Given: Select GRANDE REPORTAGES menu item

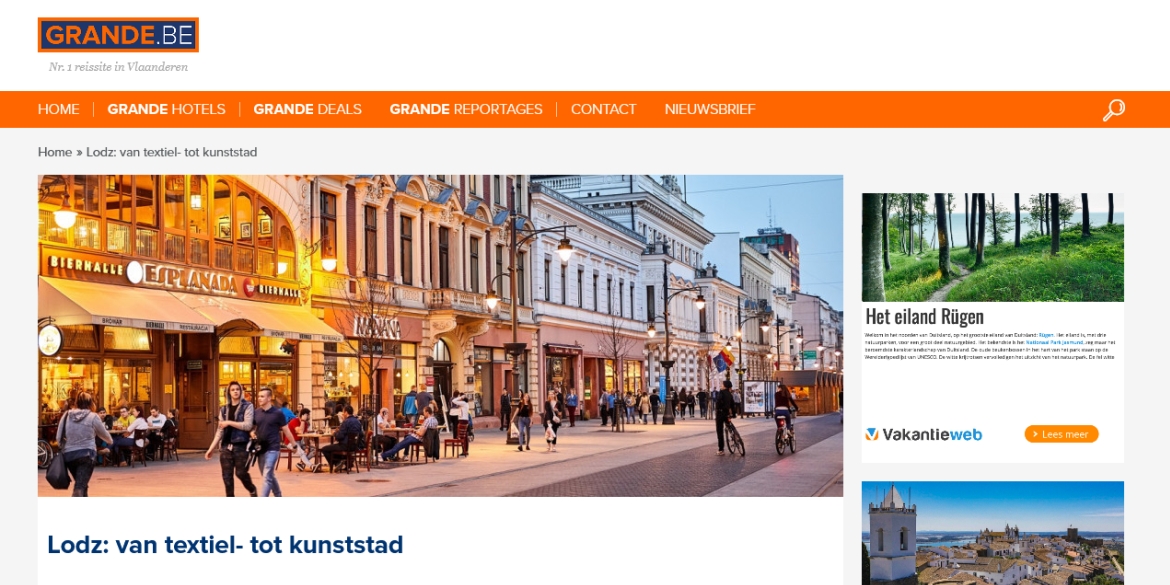Looking at the screenshot, I should coord(466,110).
